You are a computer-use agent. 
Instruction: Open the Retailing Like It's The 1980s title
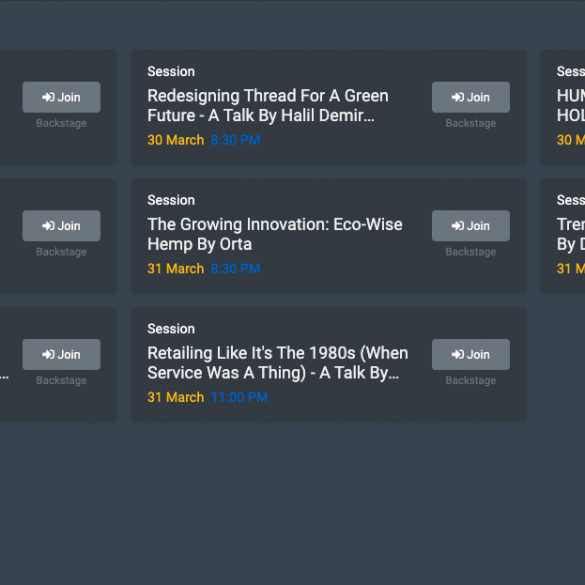278,363
